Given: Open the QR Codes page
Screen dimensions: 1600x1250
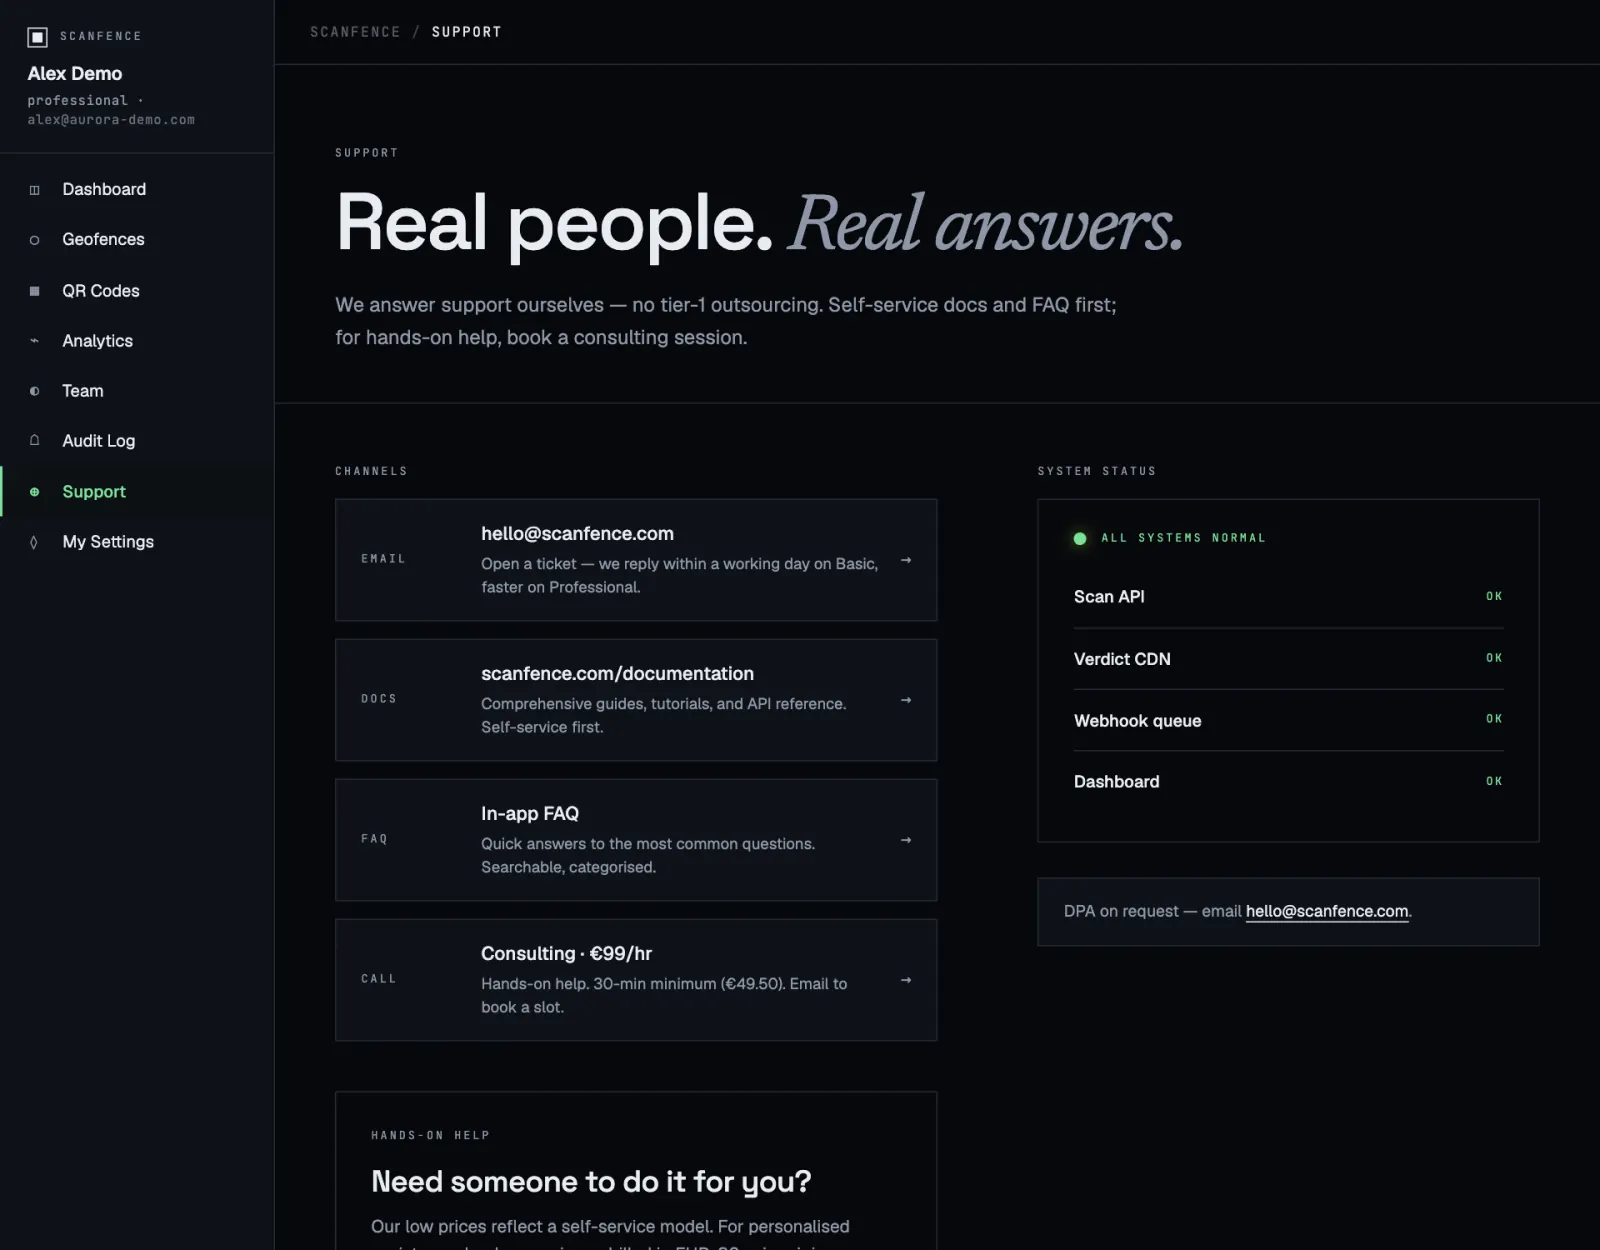Looking at the screenshot, I should (137, 291).
